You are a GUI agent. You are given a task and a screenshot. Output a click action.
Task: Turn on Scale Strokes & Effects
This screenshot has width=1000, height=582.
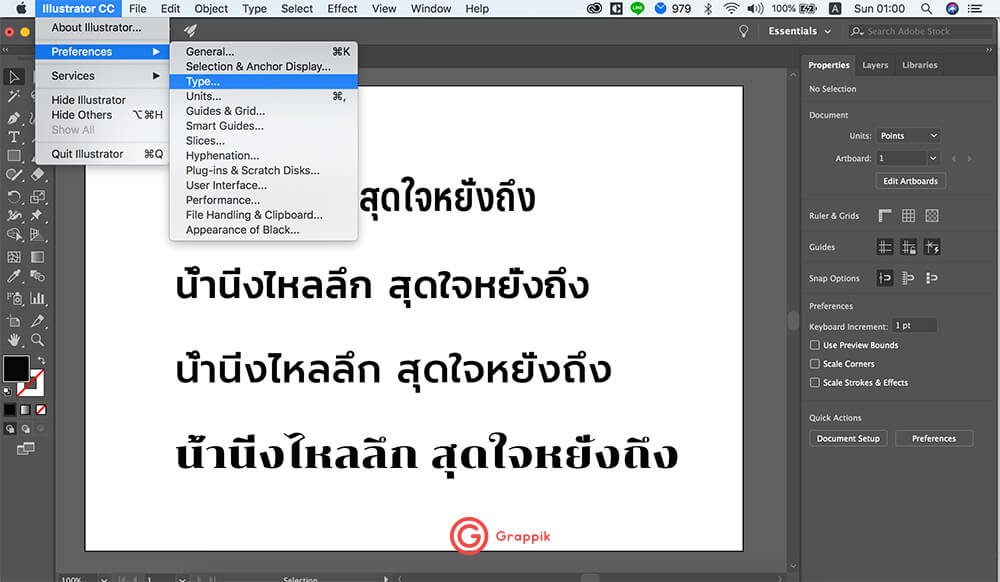click(815, 382)
